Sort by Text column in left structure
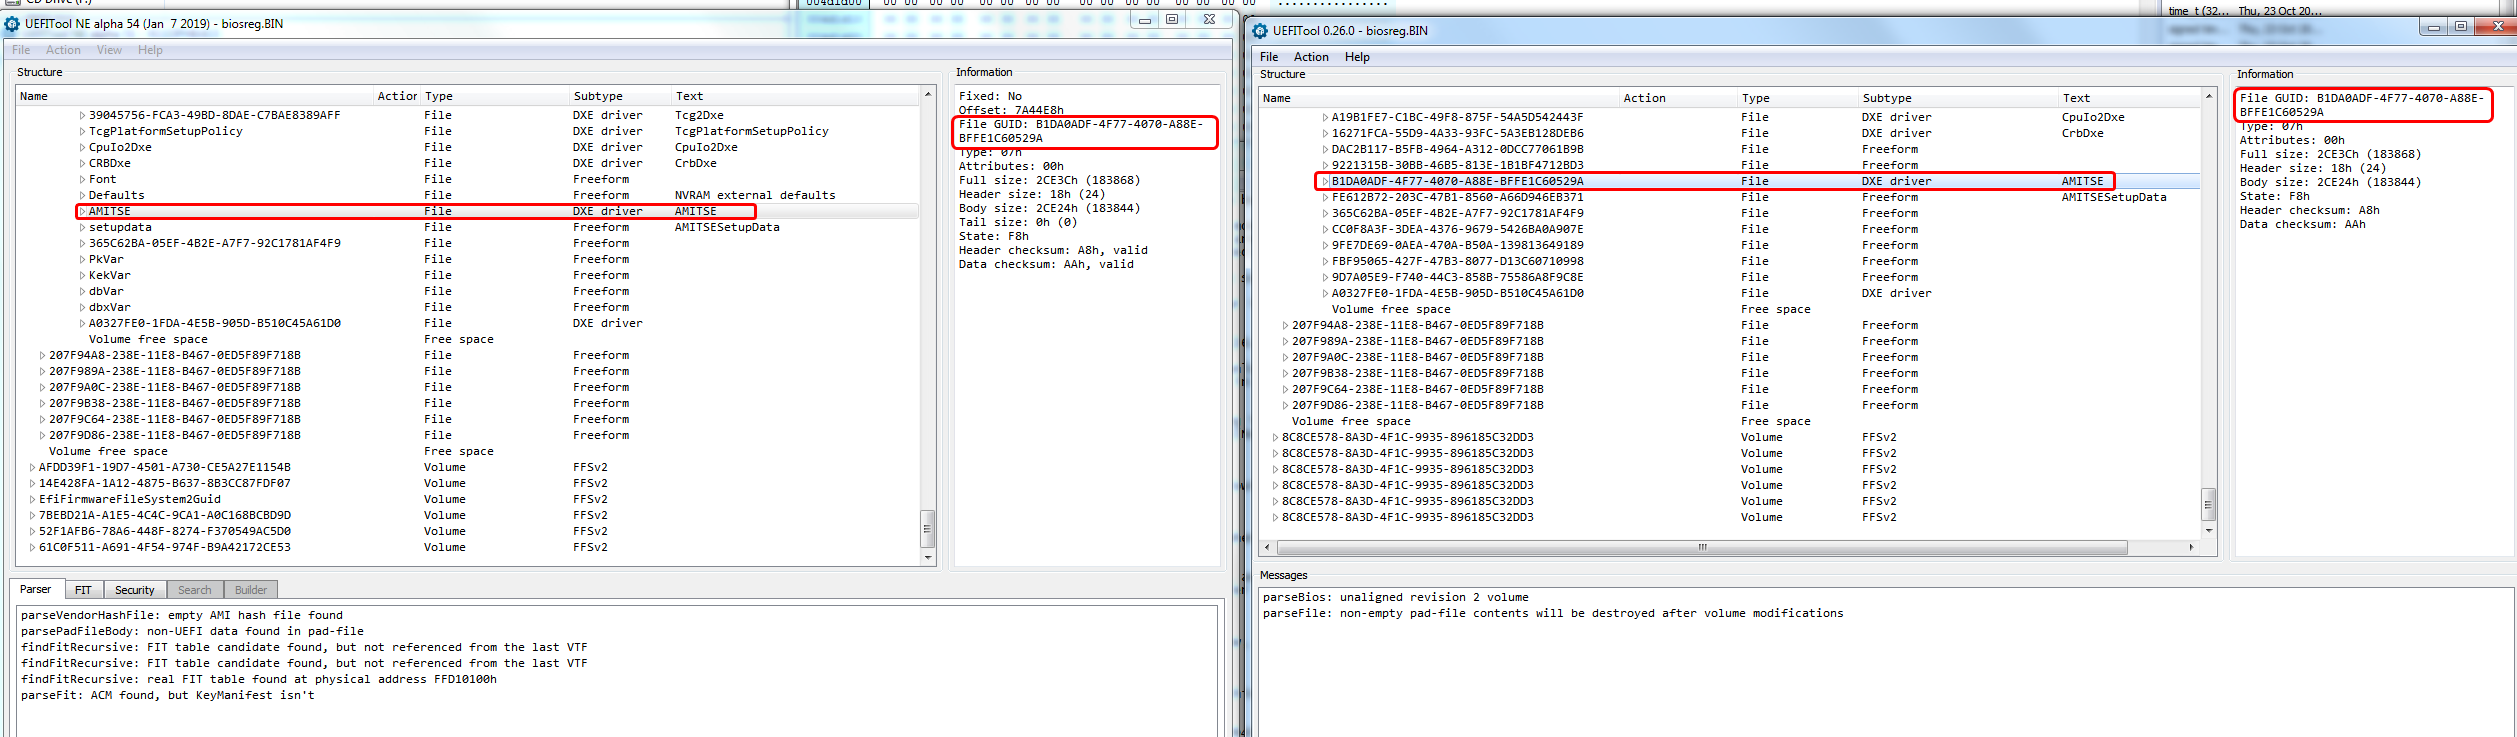This screenshot has height=737, width=2517. coord(795,96)
